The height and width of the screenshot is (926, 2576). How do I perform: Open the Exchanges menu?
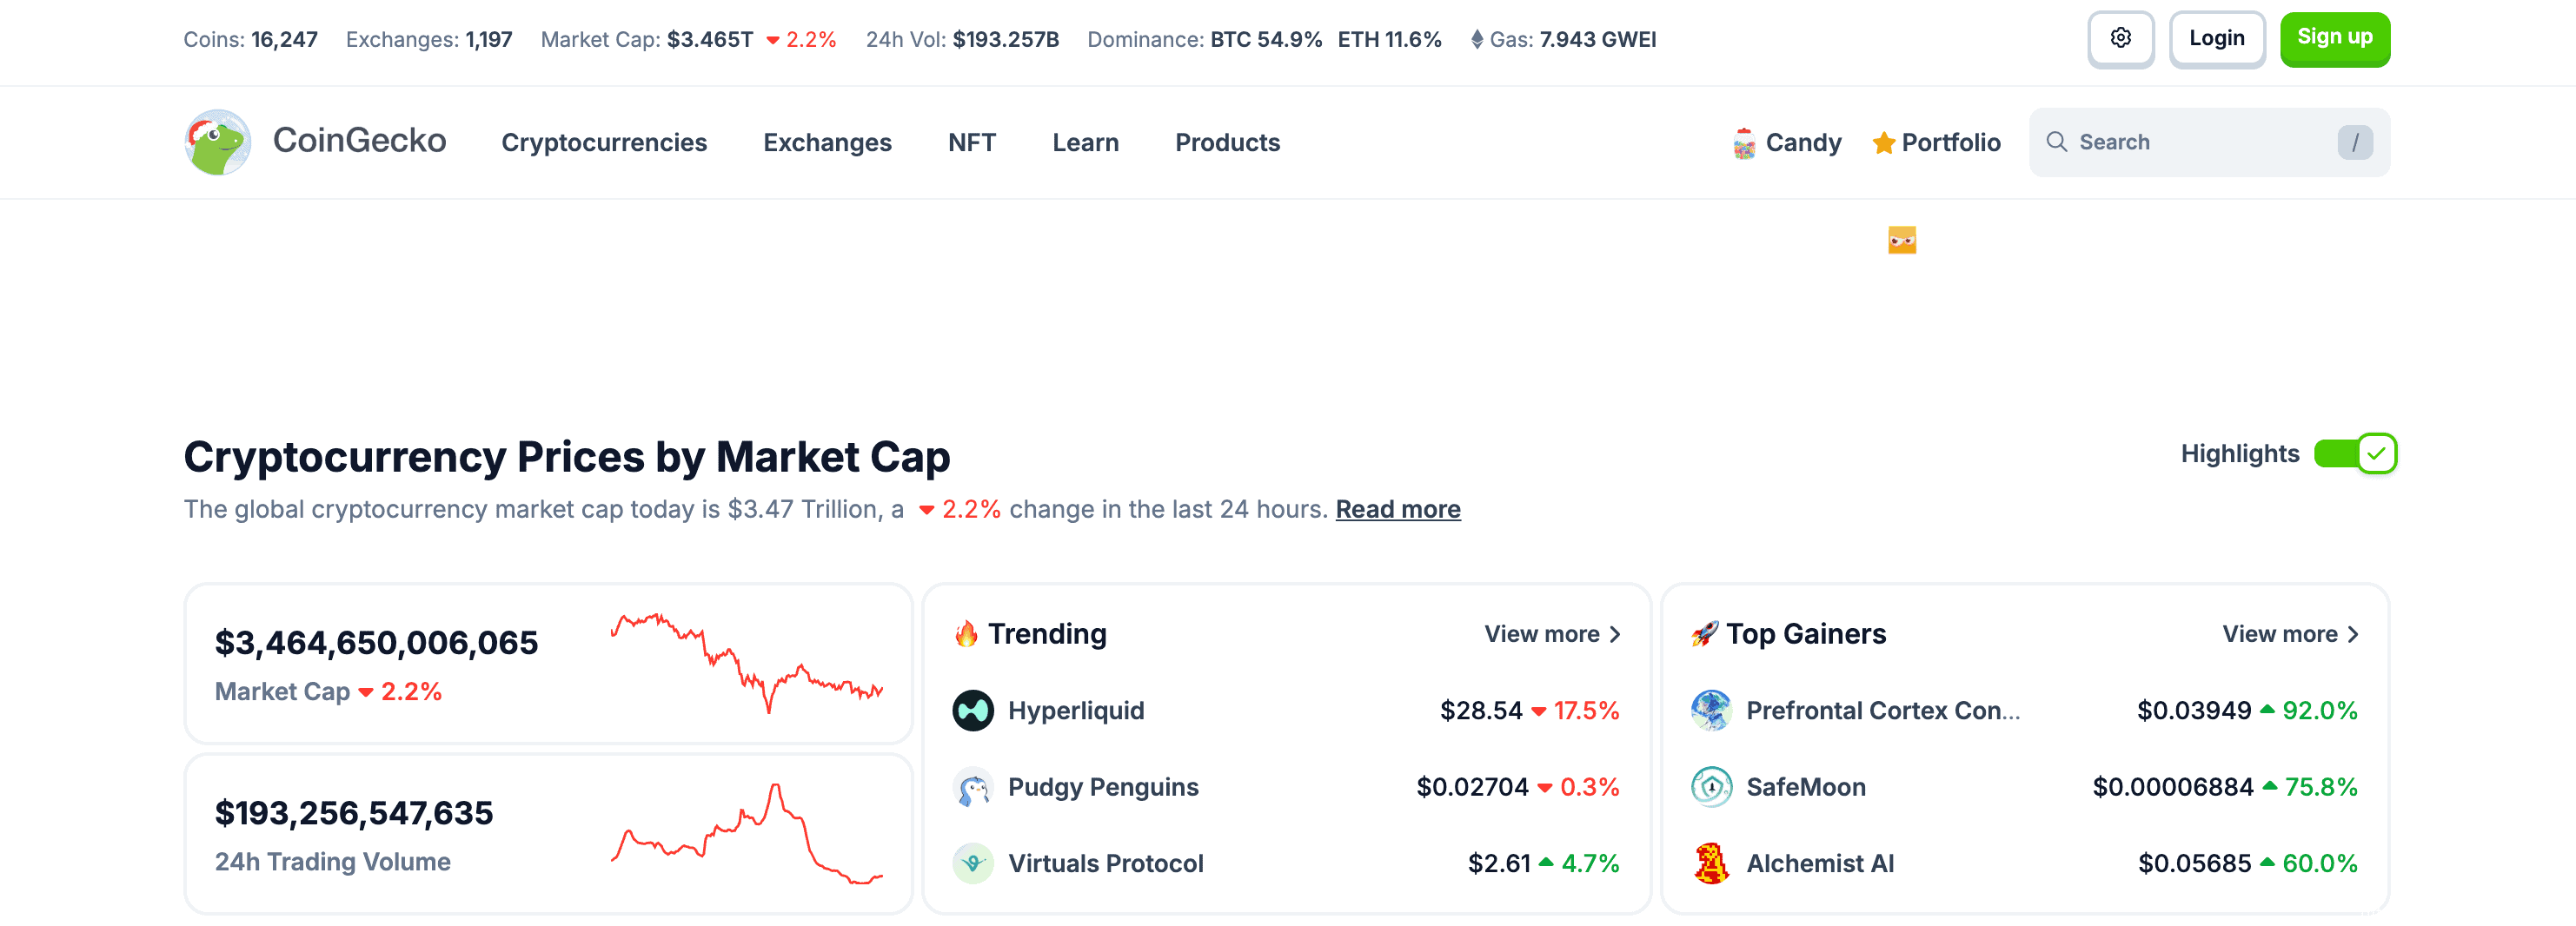[827, 143]
